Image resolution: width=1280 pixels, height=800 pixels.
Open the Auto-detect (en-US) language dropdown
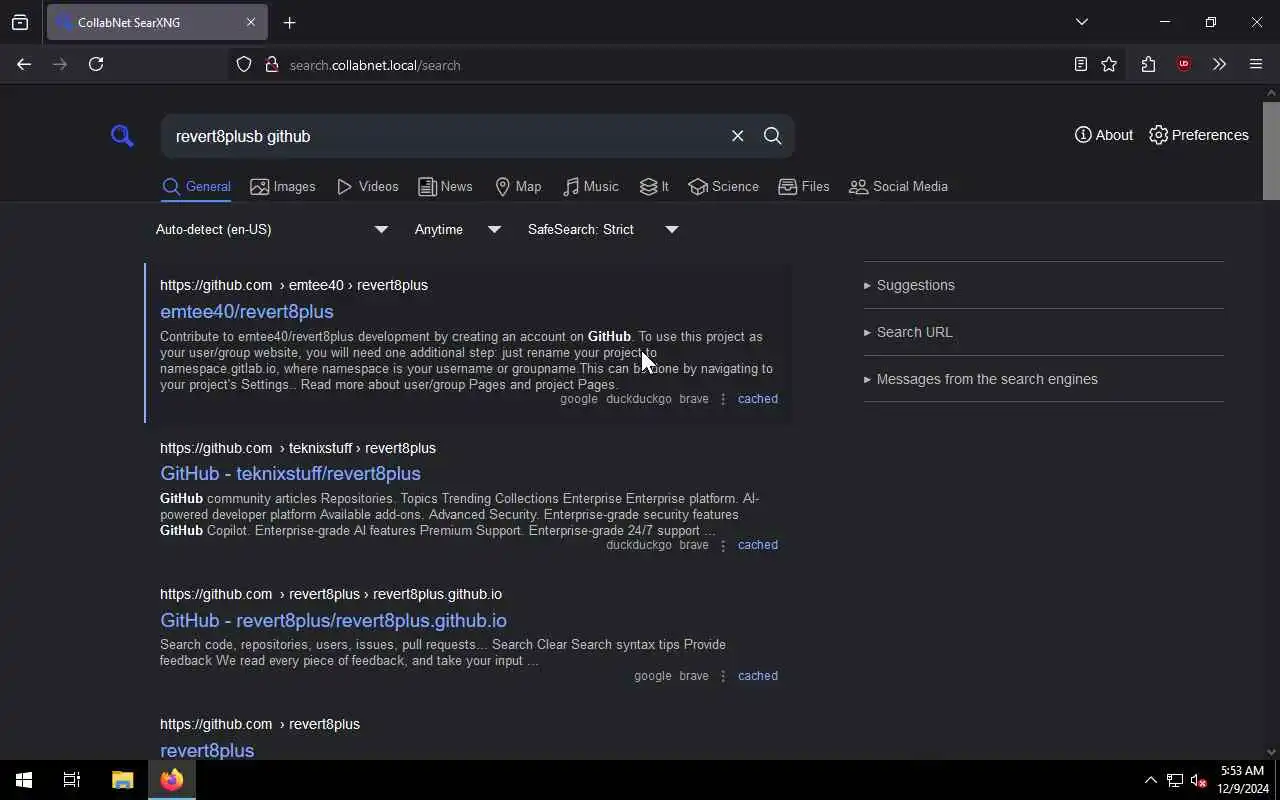[x=271, y=229]
